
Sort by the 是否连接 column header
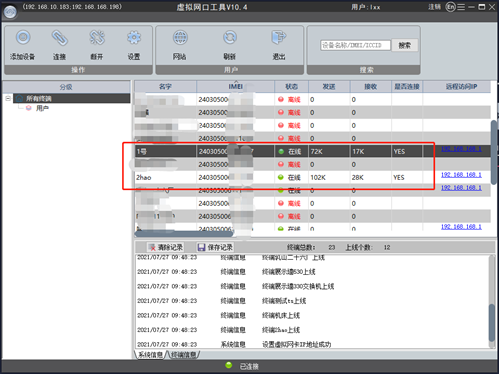407,87
